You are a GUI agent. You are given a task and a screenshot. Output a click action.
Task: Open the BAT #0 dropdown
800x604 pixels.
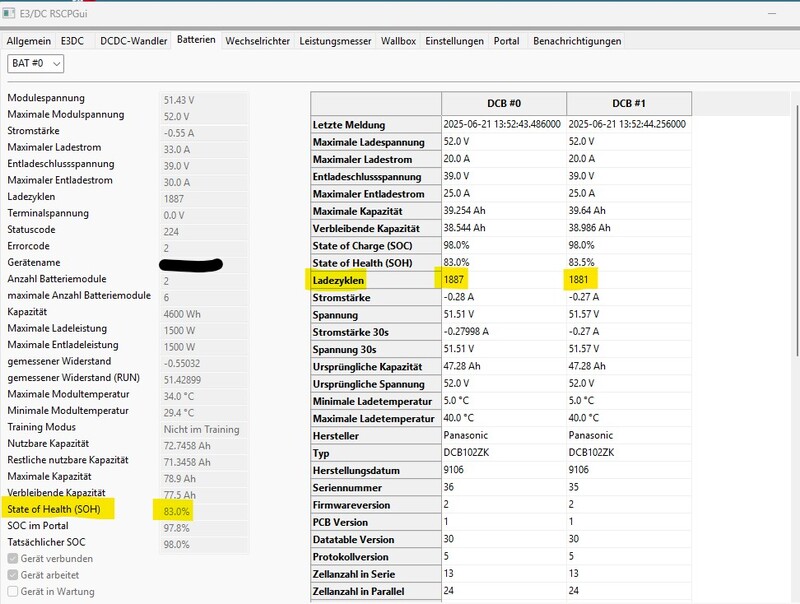(x=36, y=63)
